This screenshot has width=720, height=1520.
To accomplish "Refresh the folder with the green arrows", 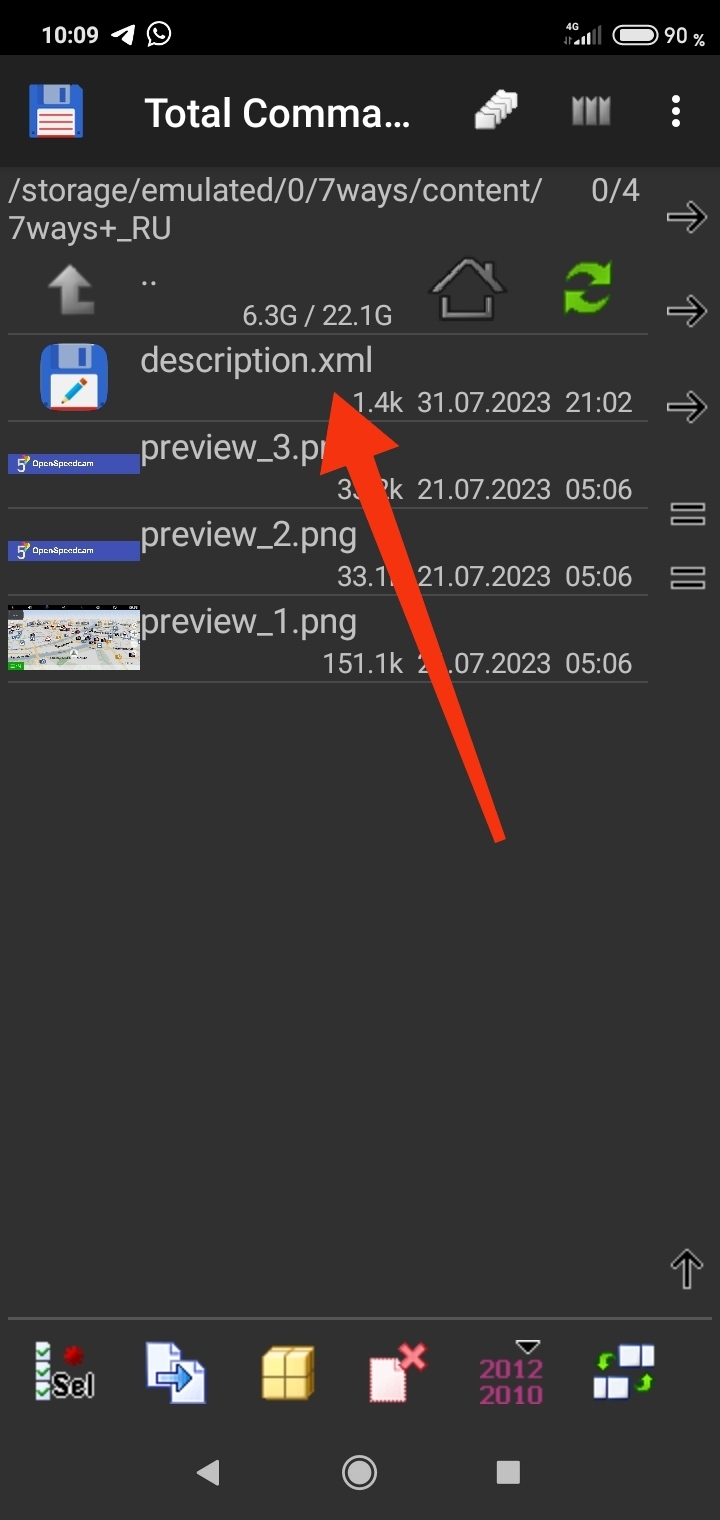I will tap(587, 288).
